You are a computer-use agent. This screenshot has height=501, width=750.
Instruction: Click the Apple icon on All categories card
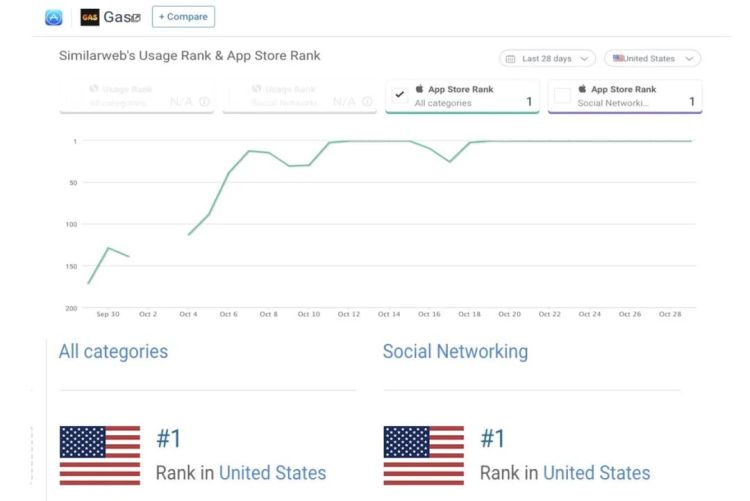click(x=420, y=89)
